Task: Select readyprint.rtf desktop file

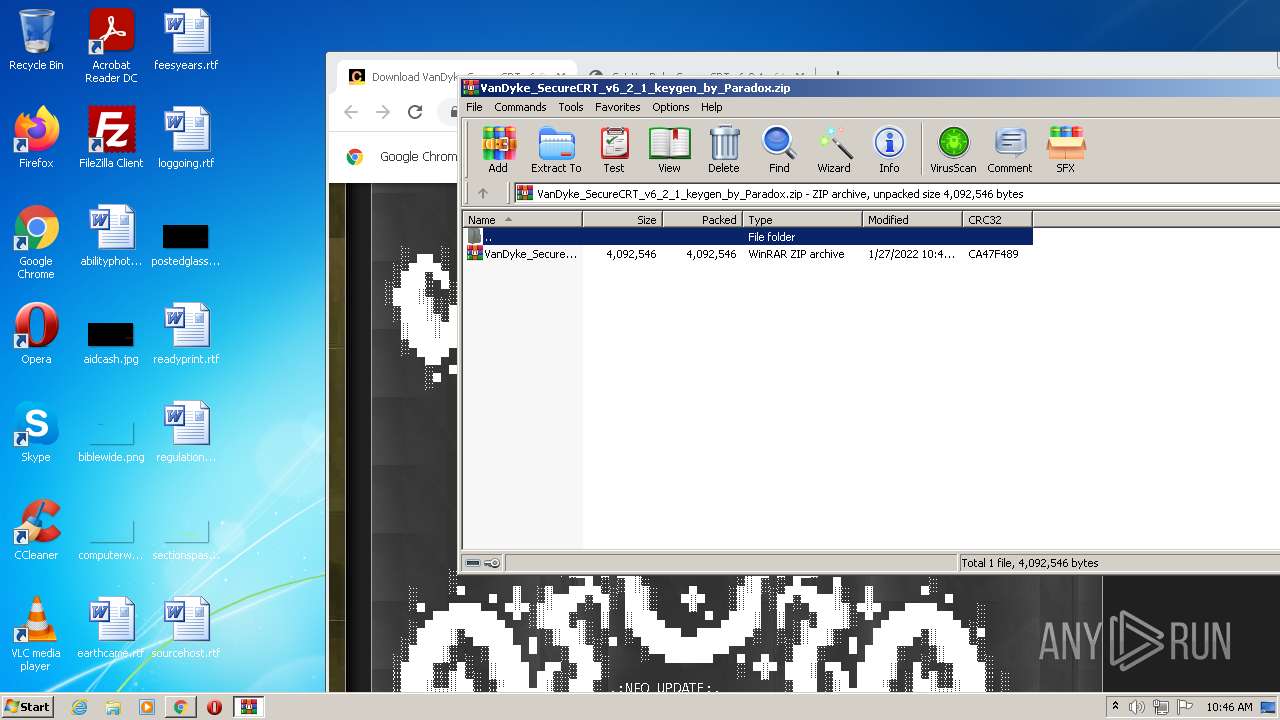Action: pos(186,334)
